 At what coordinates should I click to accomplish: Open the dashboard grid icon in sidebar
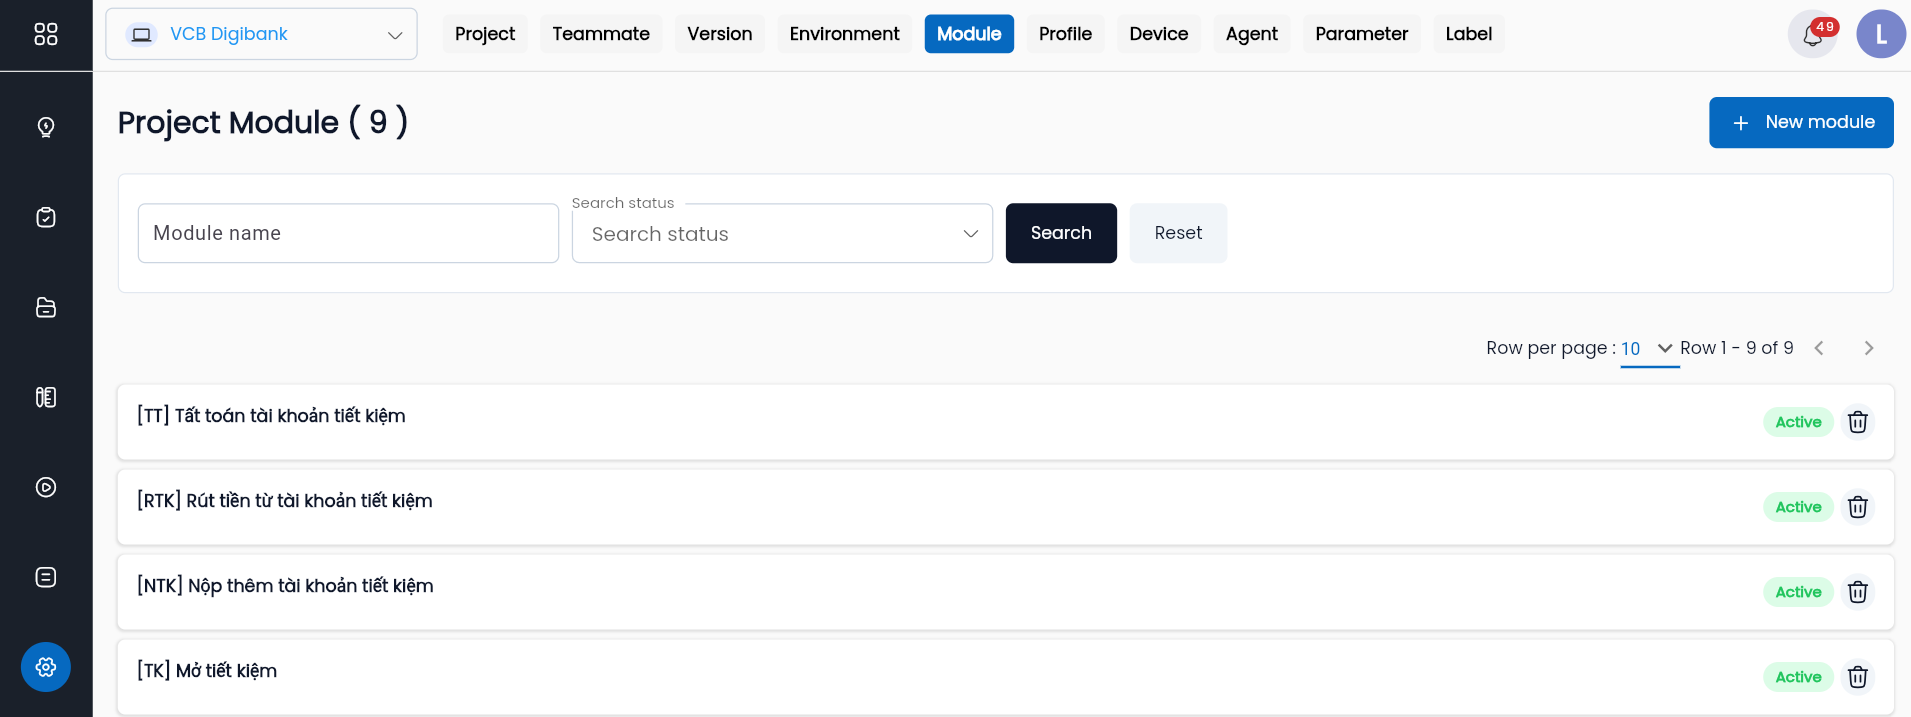click(46, 34)
